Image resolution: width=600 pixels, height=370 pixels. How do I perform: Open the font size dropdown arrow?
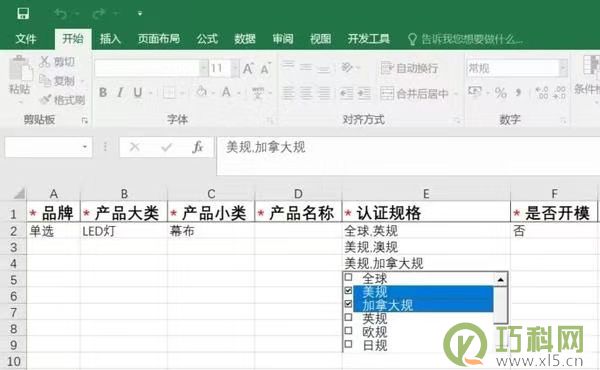click(235, 68)
